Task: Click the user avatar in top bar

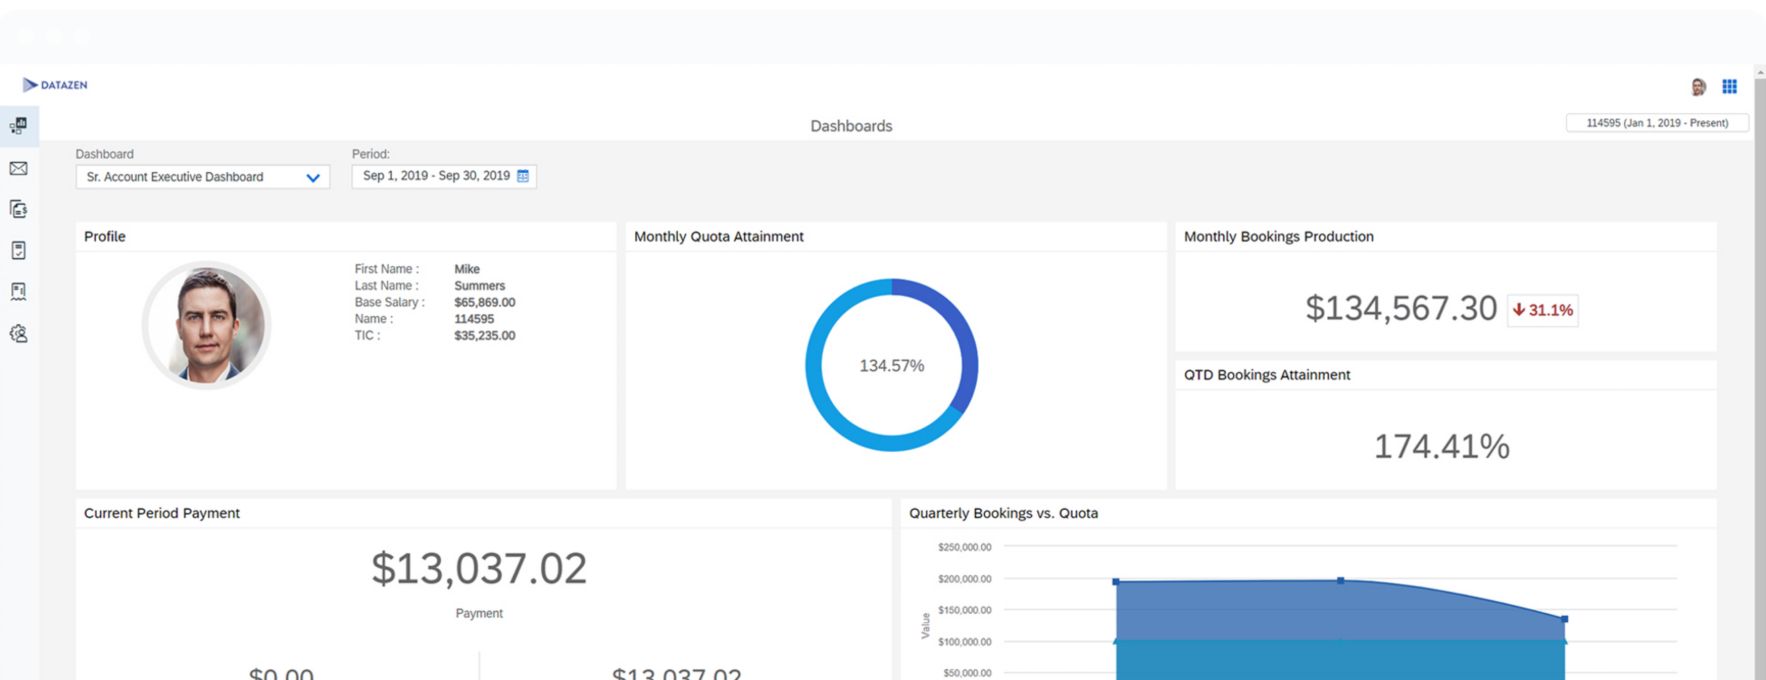Action: [x=1698, y=87]
